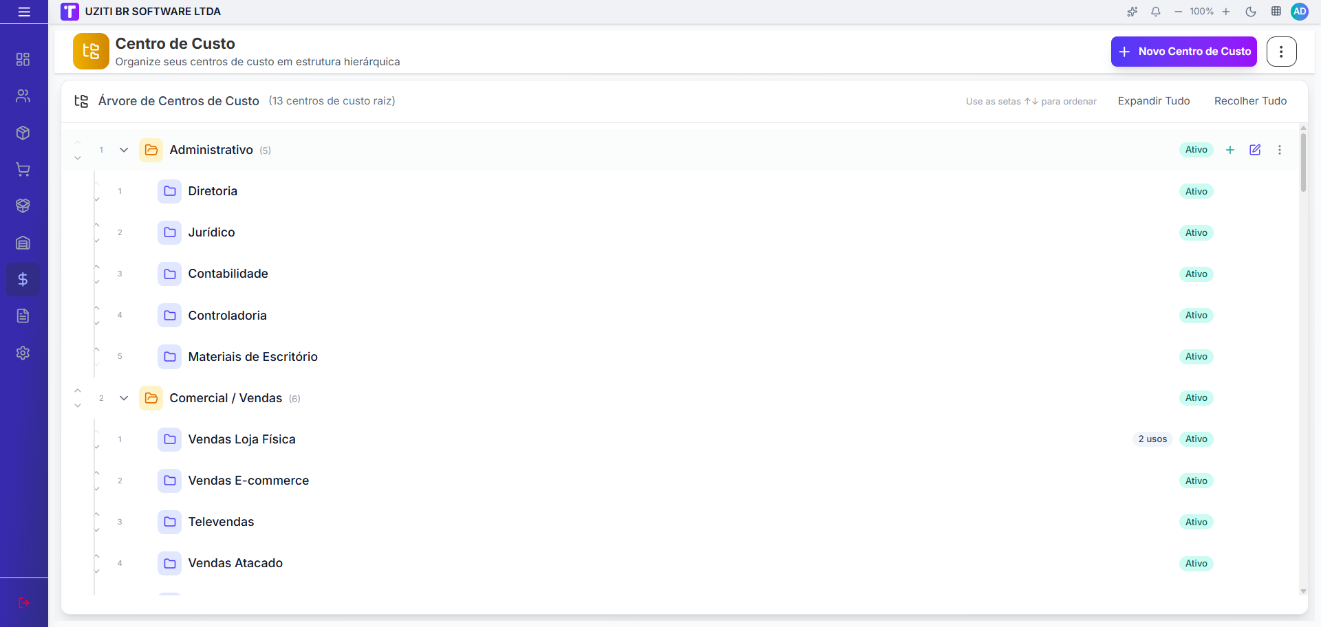The width and height of the screenshot is (1321, 627).
Task: Decrease zoom with the minus icon
Action: 1178,12
